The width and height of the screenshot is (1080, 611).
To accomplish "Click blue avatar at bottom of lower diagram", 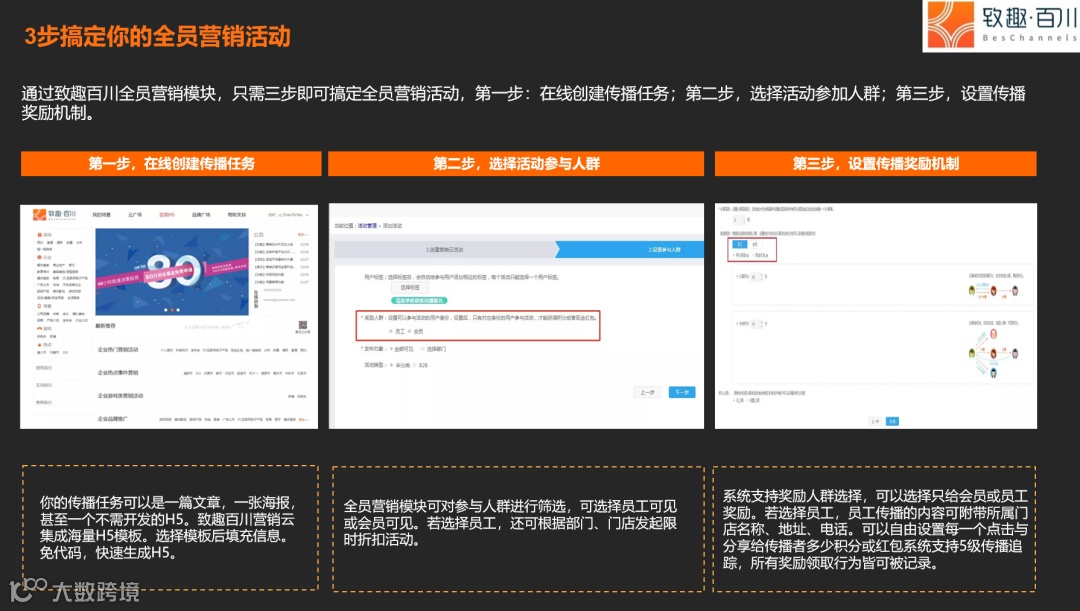I will (x=993, y=373).
